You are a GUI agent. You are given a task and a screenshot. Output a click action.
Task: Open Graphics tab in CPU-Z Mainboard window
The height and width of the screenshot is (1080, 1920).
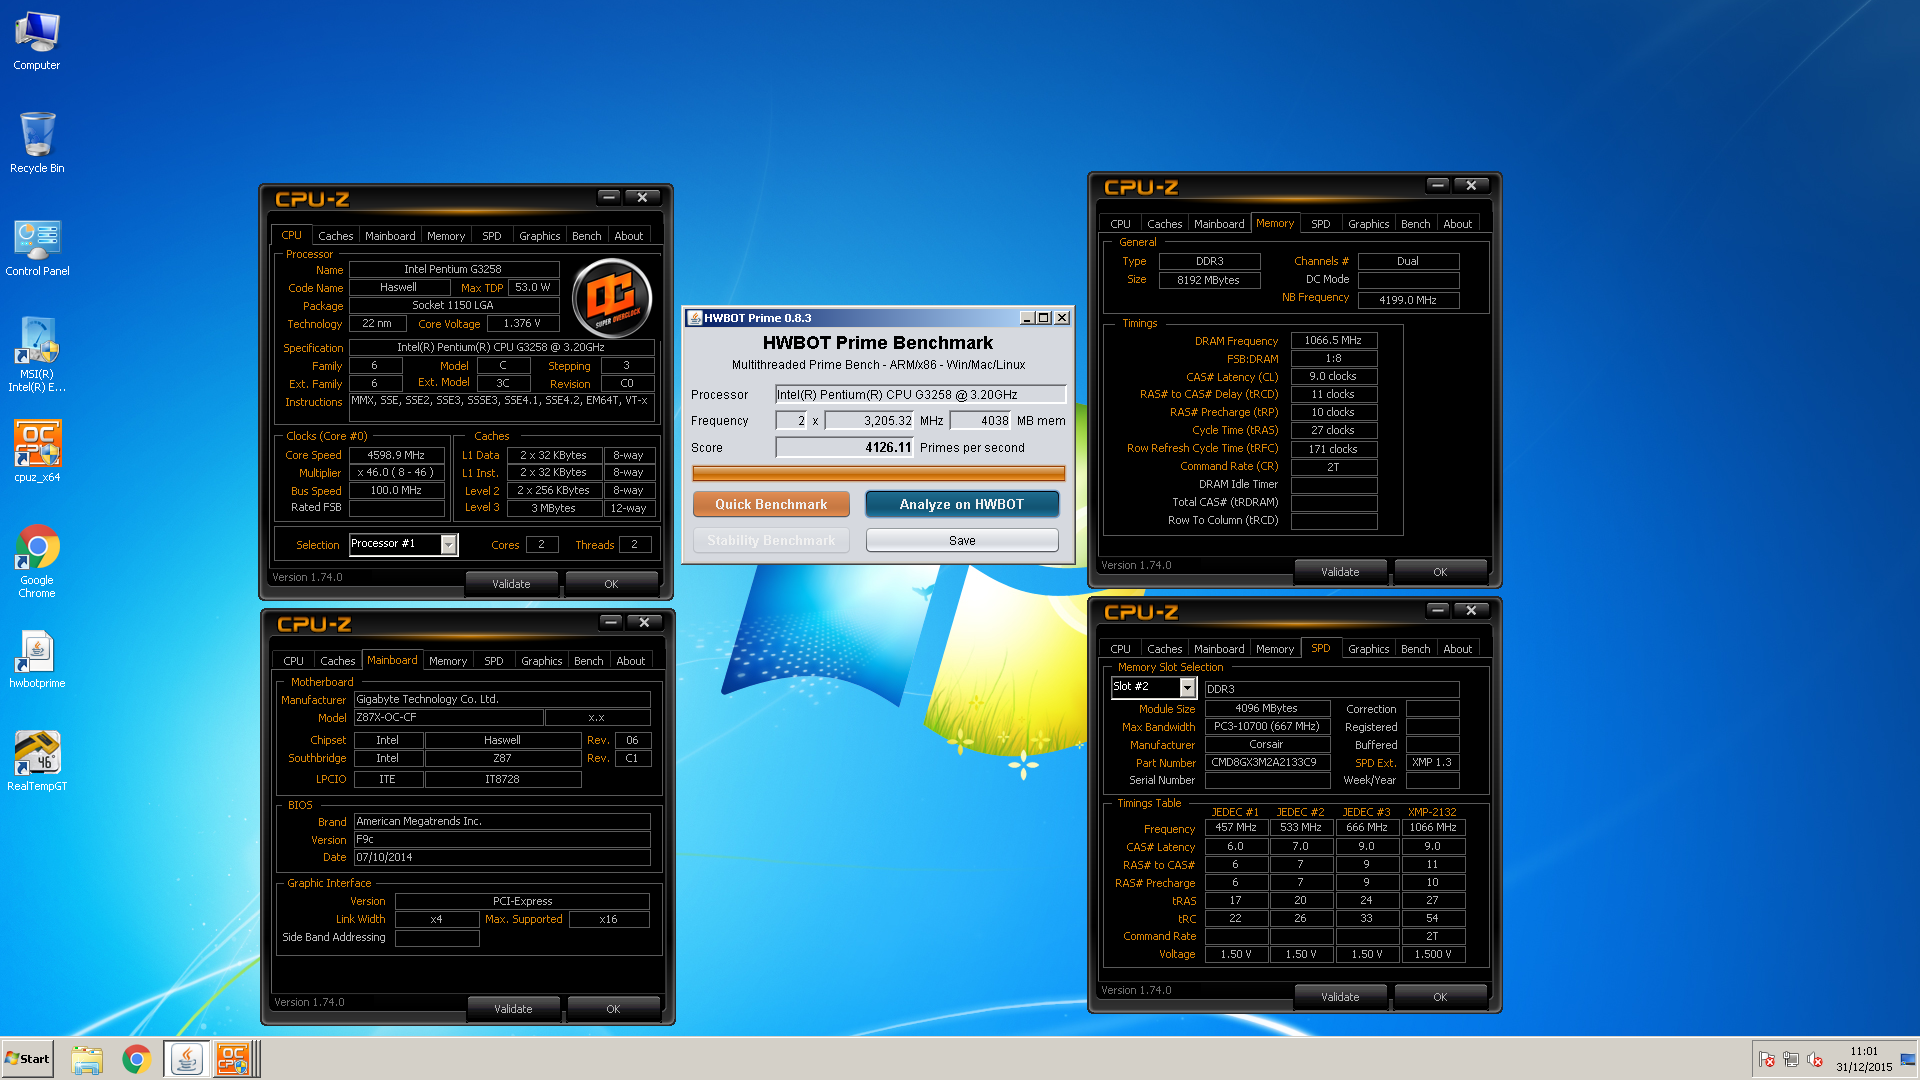point(541,661)
